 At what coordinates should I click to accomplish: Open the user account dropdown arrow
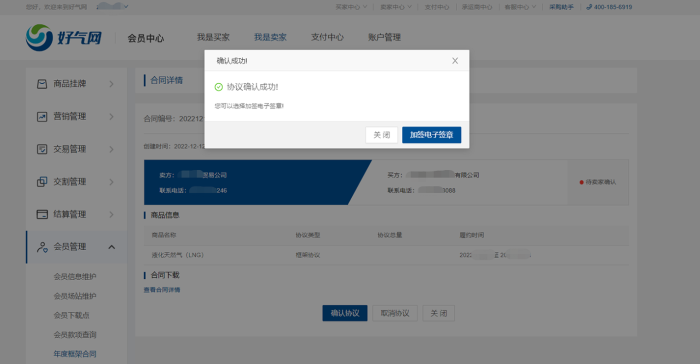tap(126, 7)
